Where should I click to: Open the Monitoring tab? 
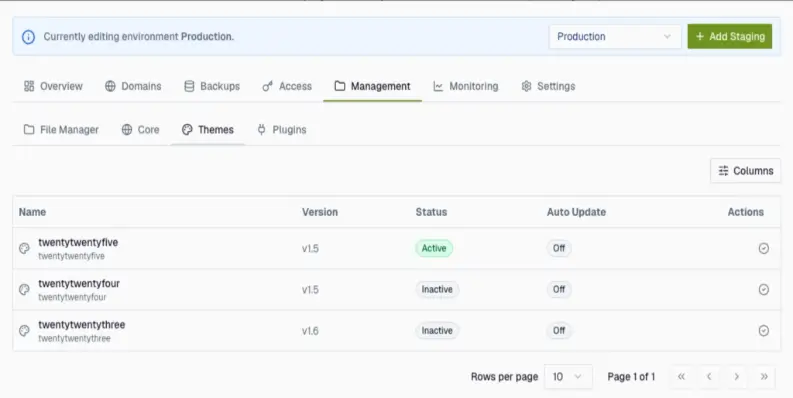tap(466, 86)
